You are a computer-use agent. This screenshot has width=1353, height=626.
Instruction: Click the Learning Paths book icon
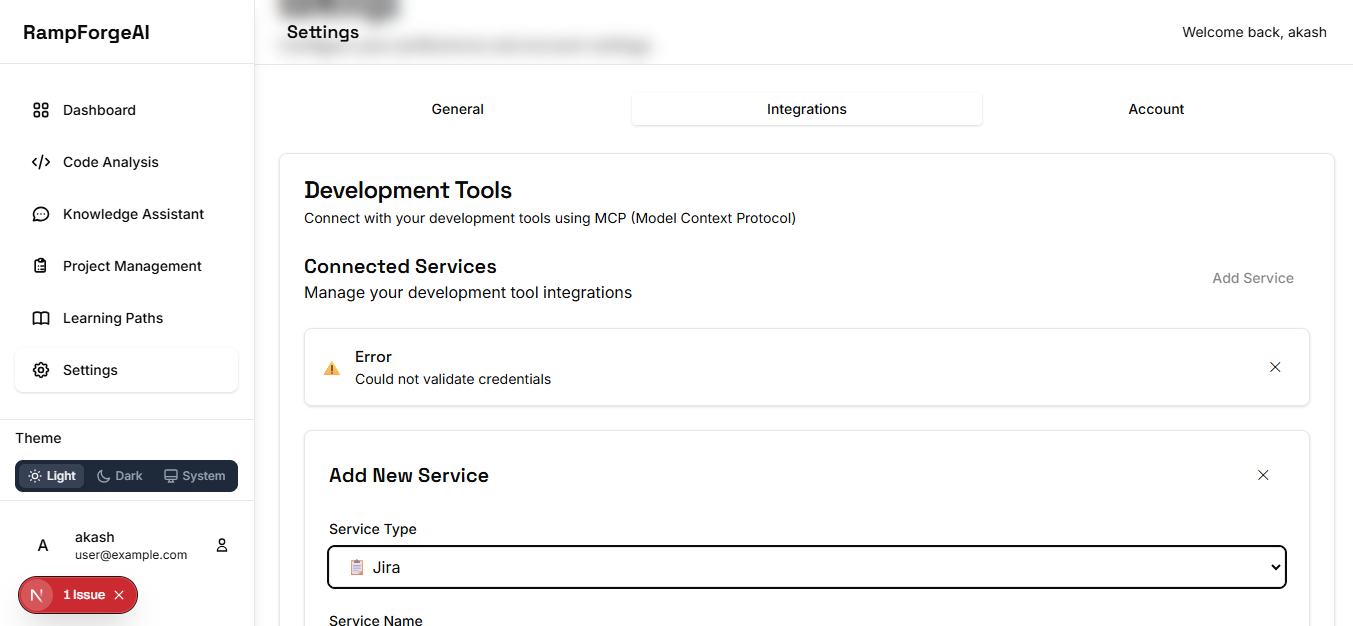point(41,318)
